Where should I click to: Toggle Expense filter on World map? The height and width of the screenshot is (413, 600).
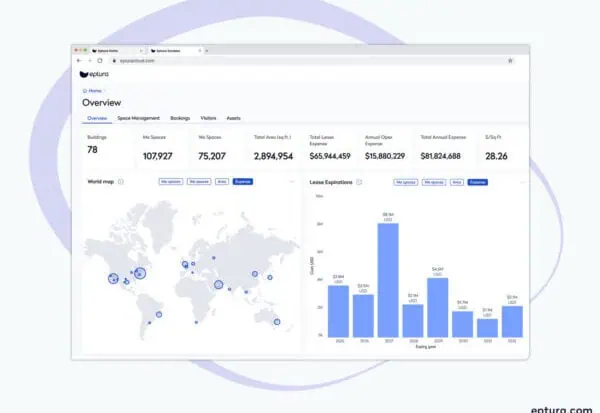coord(243,181)
